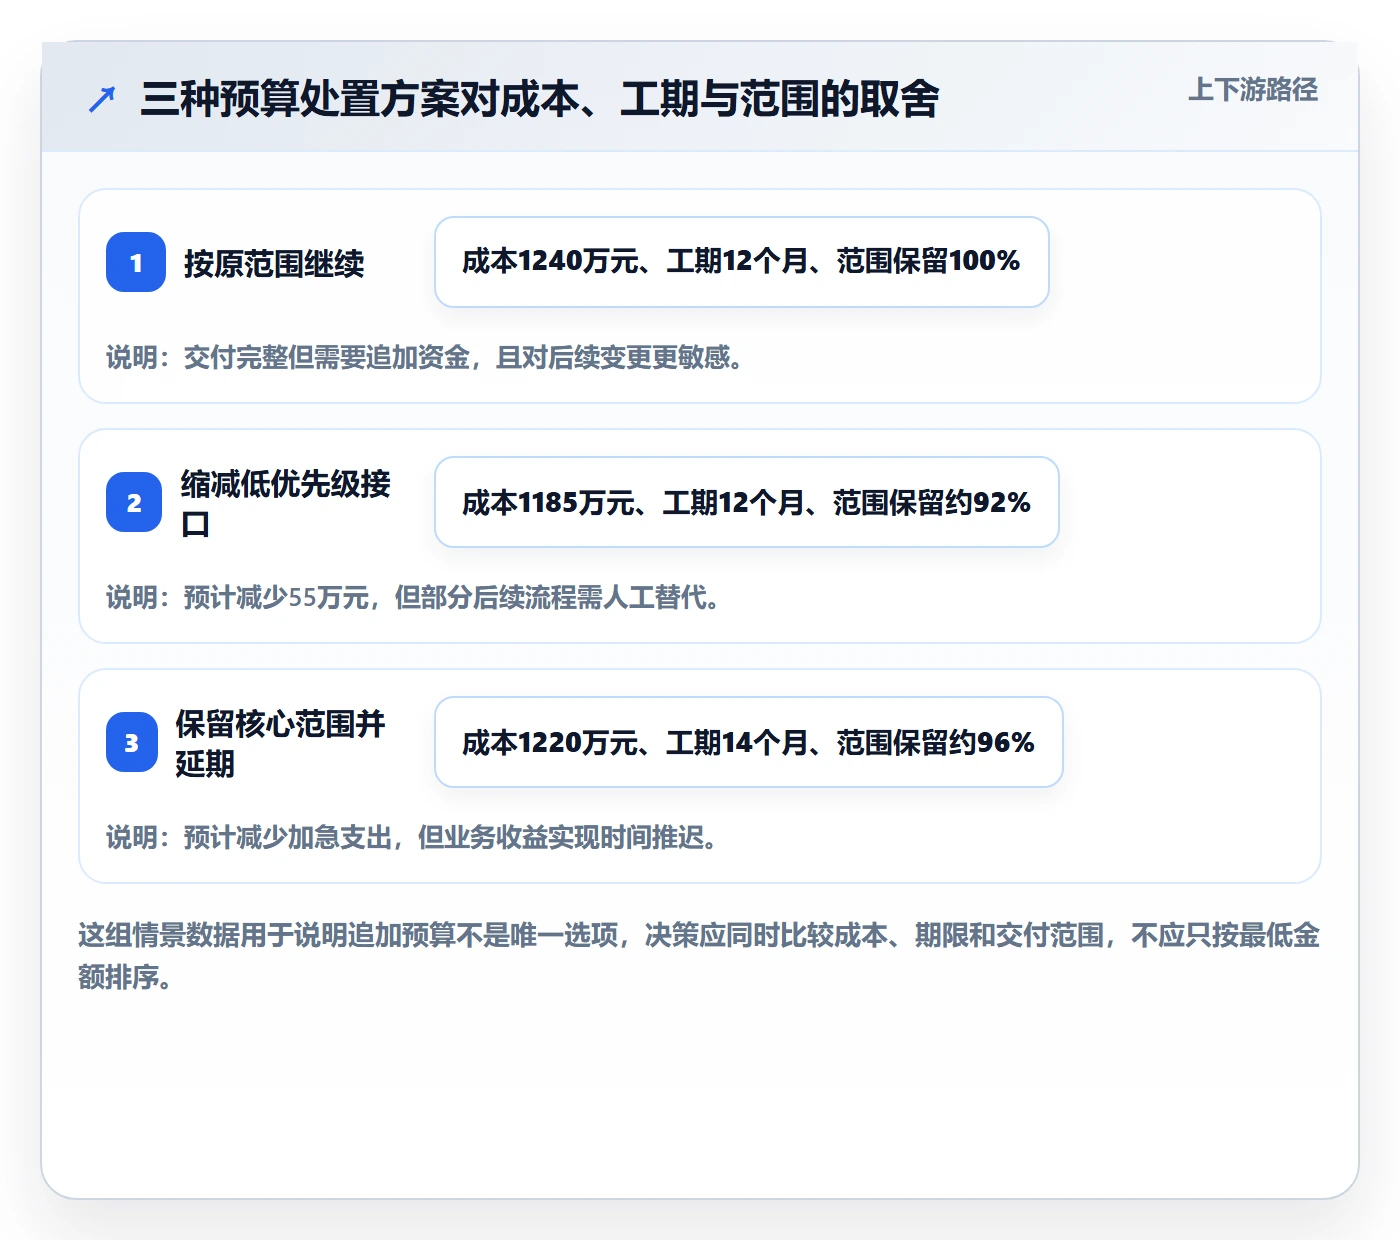
Task: Click the 成本1185万元 summary box
Action: [747, 502]
